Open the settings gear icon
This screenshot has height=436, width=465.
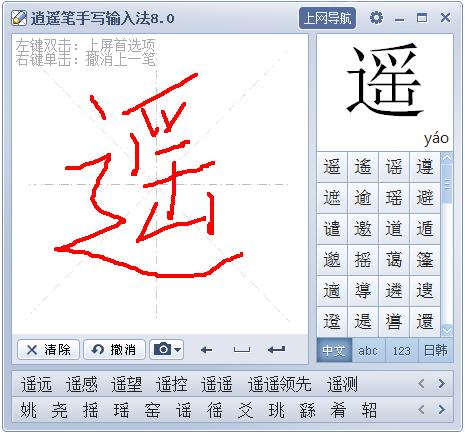(x=376, y=18)
